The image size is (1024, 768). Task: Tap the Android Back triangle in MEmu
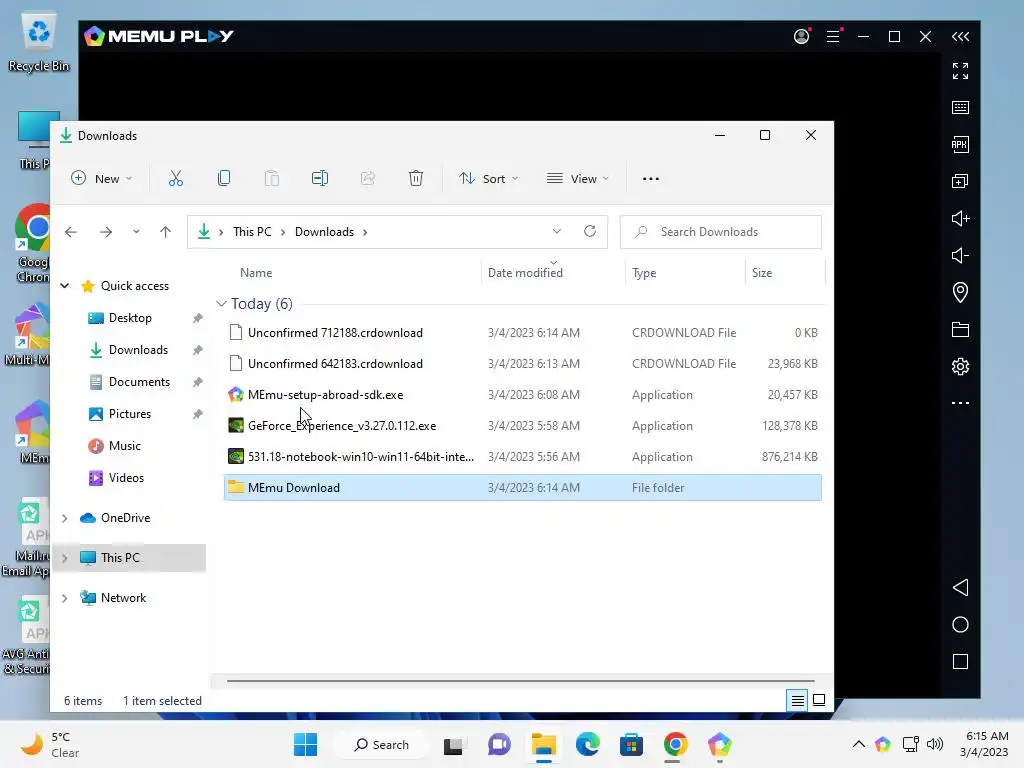pos(960,587)
